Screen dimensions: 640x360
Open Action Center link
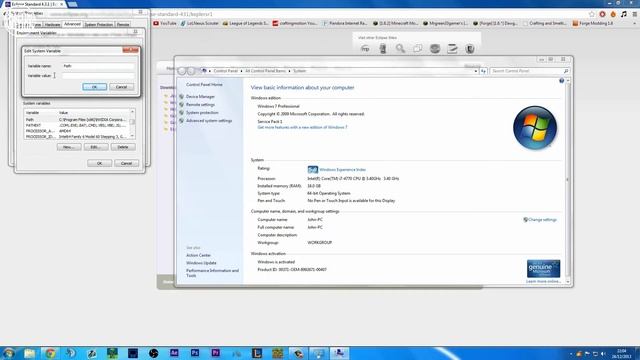(x=198, y=255)
